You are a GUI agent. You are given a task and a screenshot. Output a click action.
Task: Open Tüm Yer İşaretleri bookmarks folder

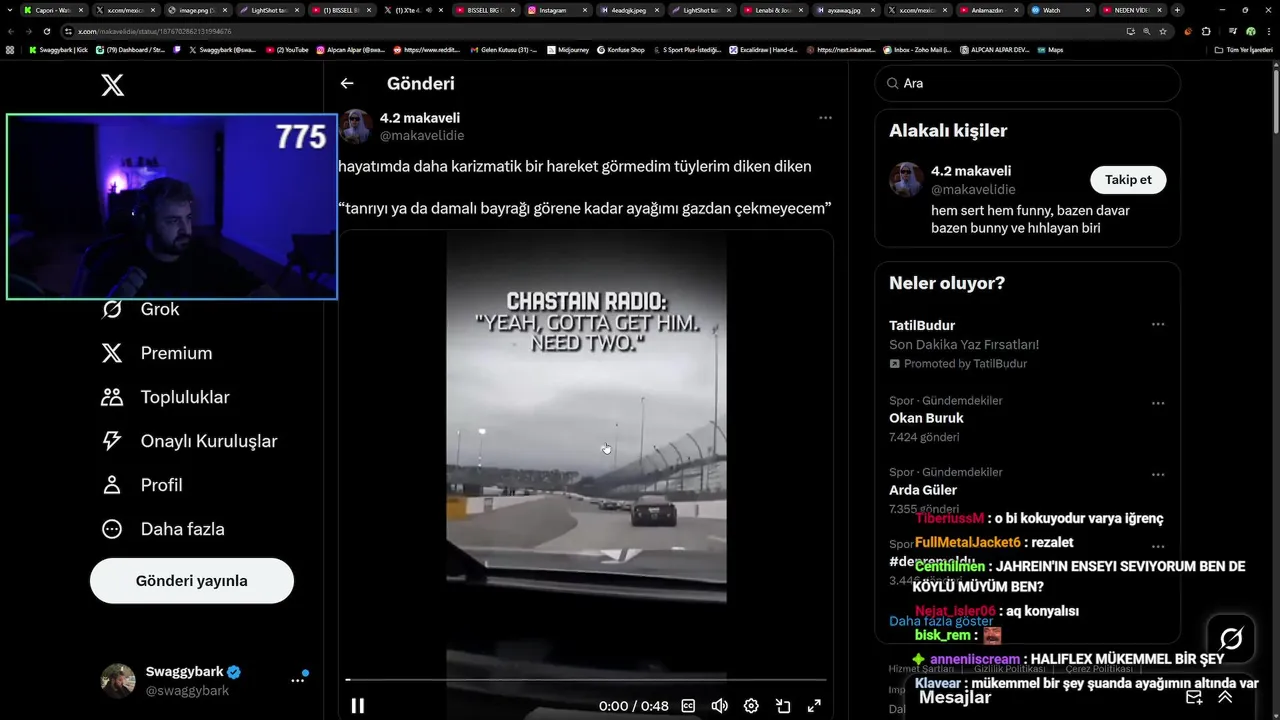[1242, 49]
